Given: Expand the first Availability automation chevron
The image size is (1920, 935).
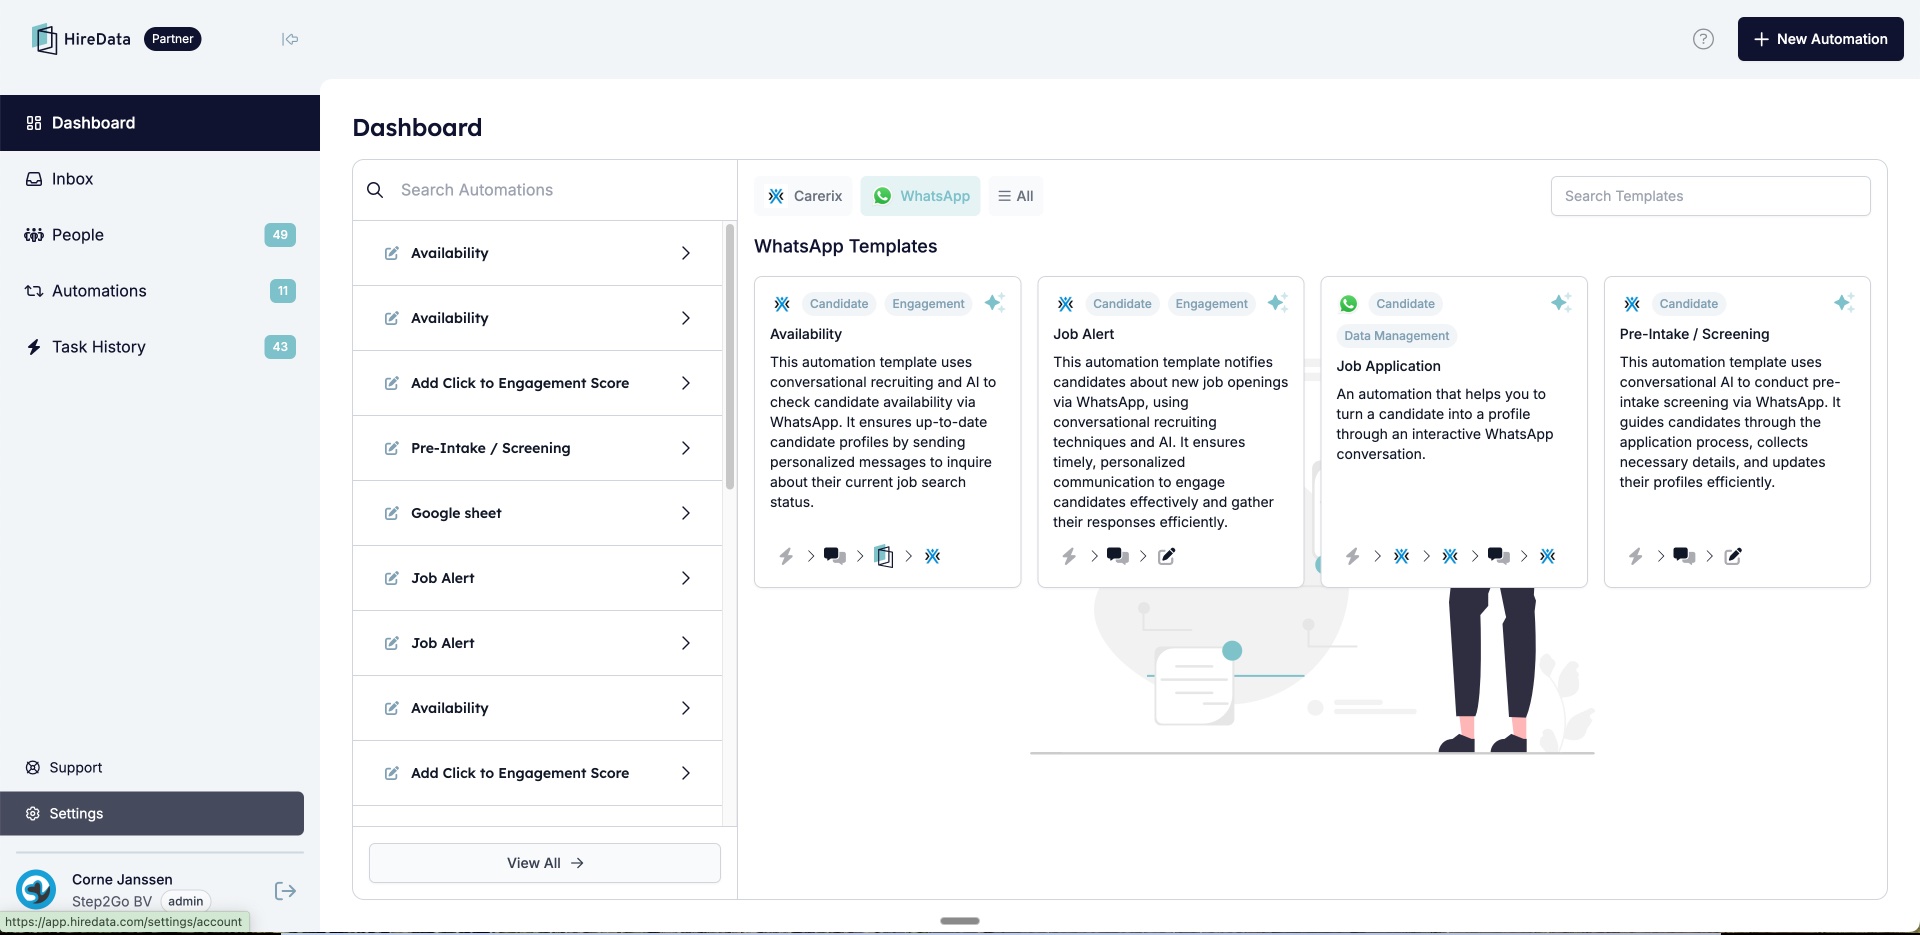Looking at the screenshot, I should pyautogui.click(x=686, y=253).
